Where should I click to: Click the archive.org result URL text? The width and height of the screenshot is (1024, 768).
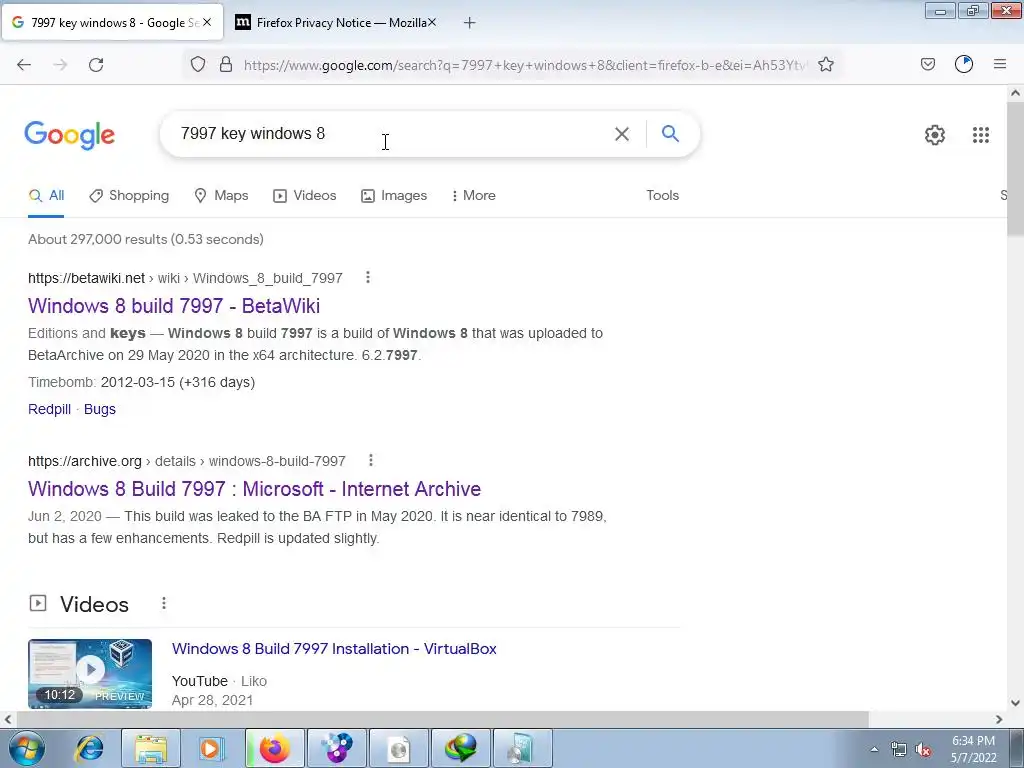[186, 461]
